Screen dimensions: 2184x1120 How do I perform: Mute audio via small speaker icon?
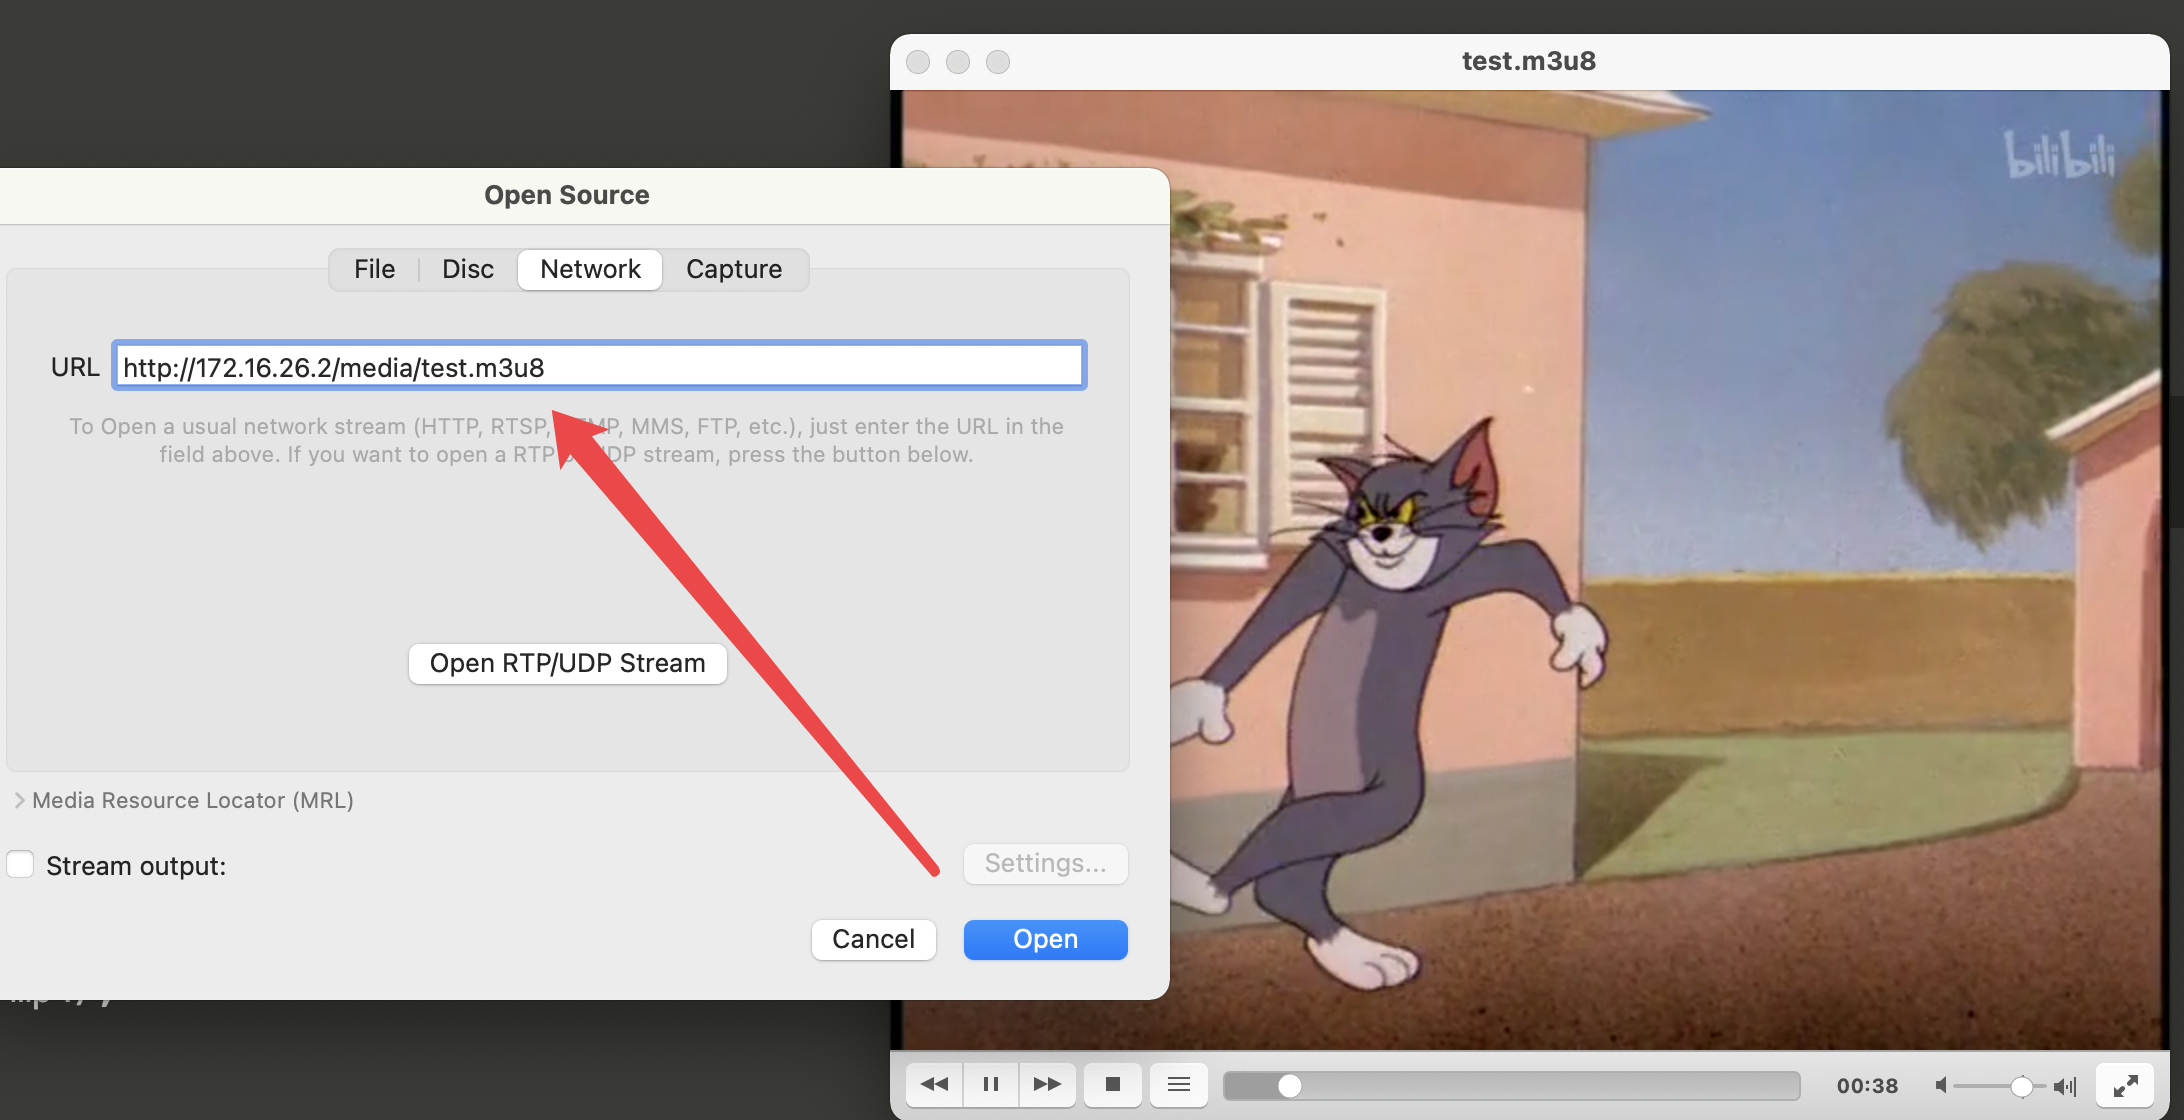pyautogui.click(x=1941, y=1085)
